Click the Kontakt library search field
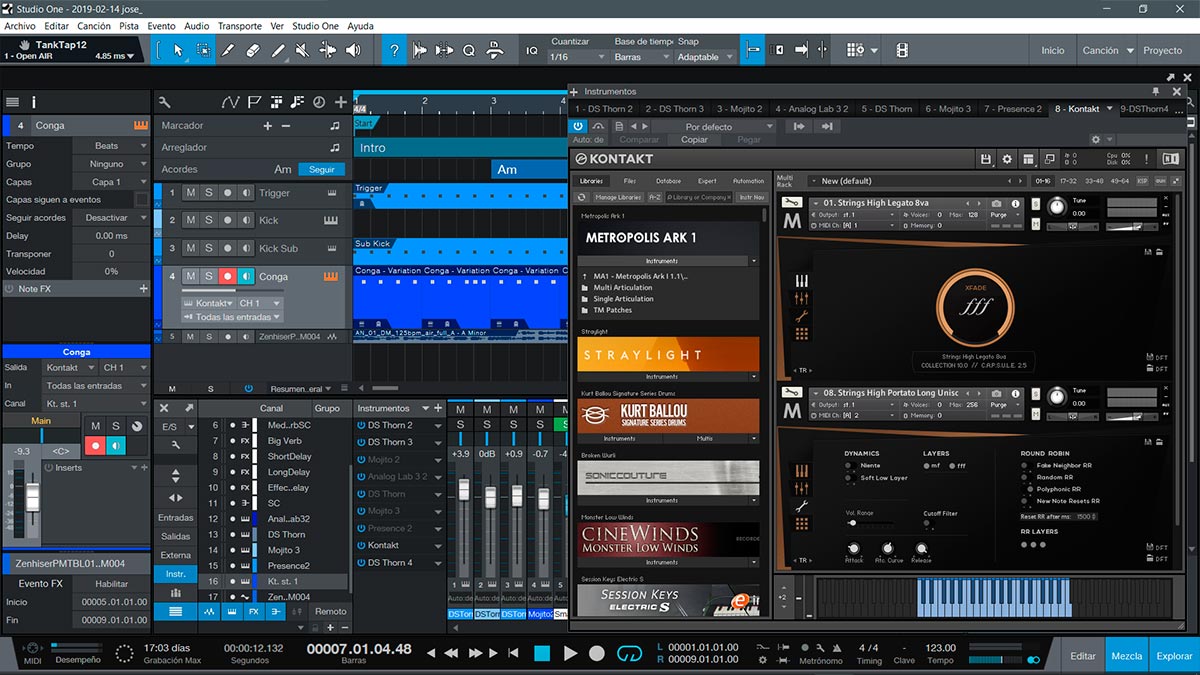Screen dimensions: 1200x675 (698, 197)
